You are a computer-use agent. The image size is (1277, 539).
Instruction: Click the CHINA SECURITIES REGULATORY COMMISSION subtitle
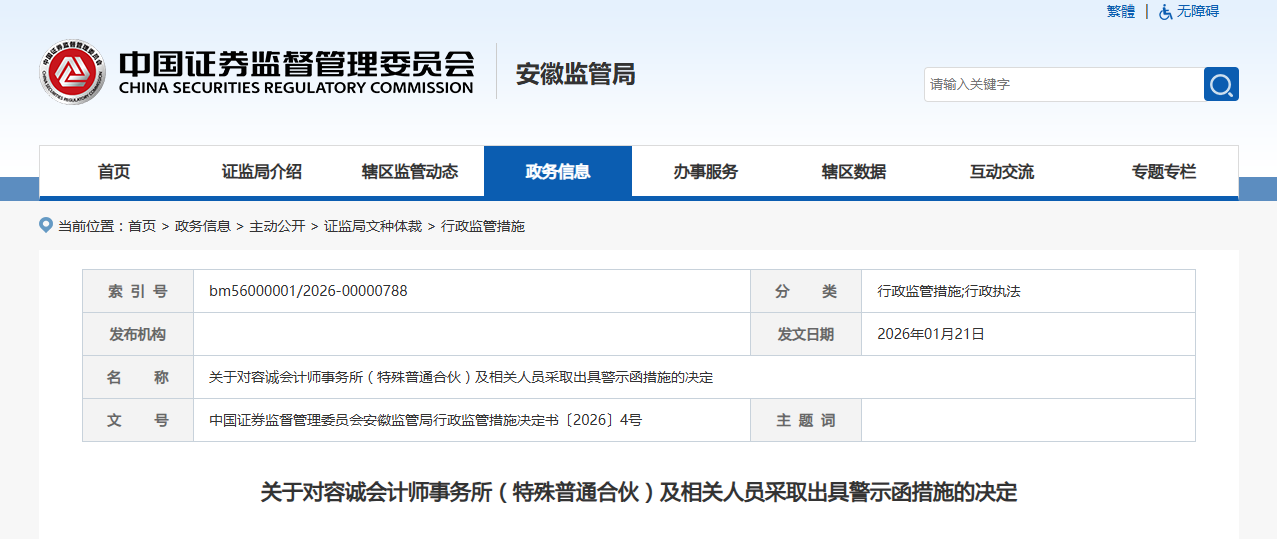[x=296, y=88]
